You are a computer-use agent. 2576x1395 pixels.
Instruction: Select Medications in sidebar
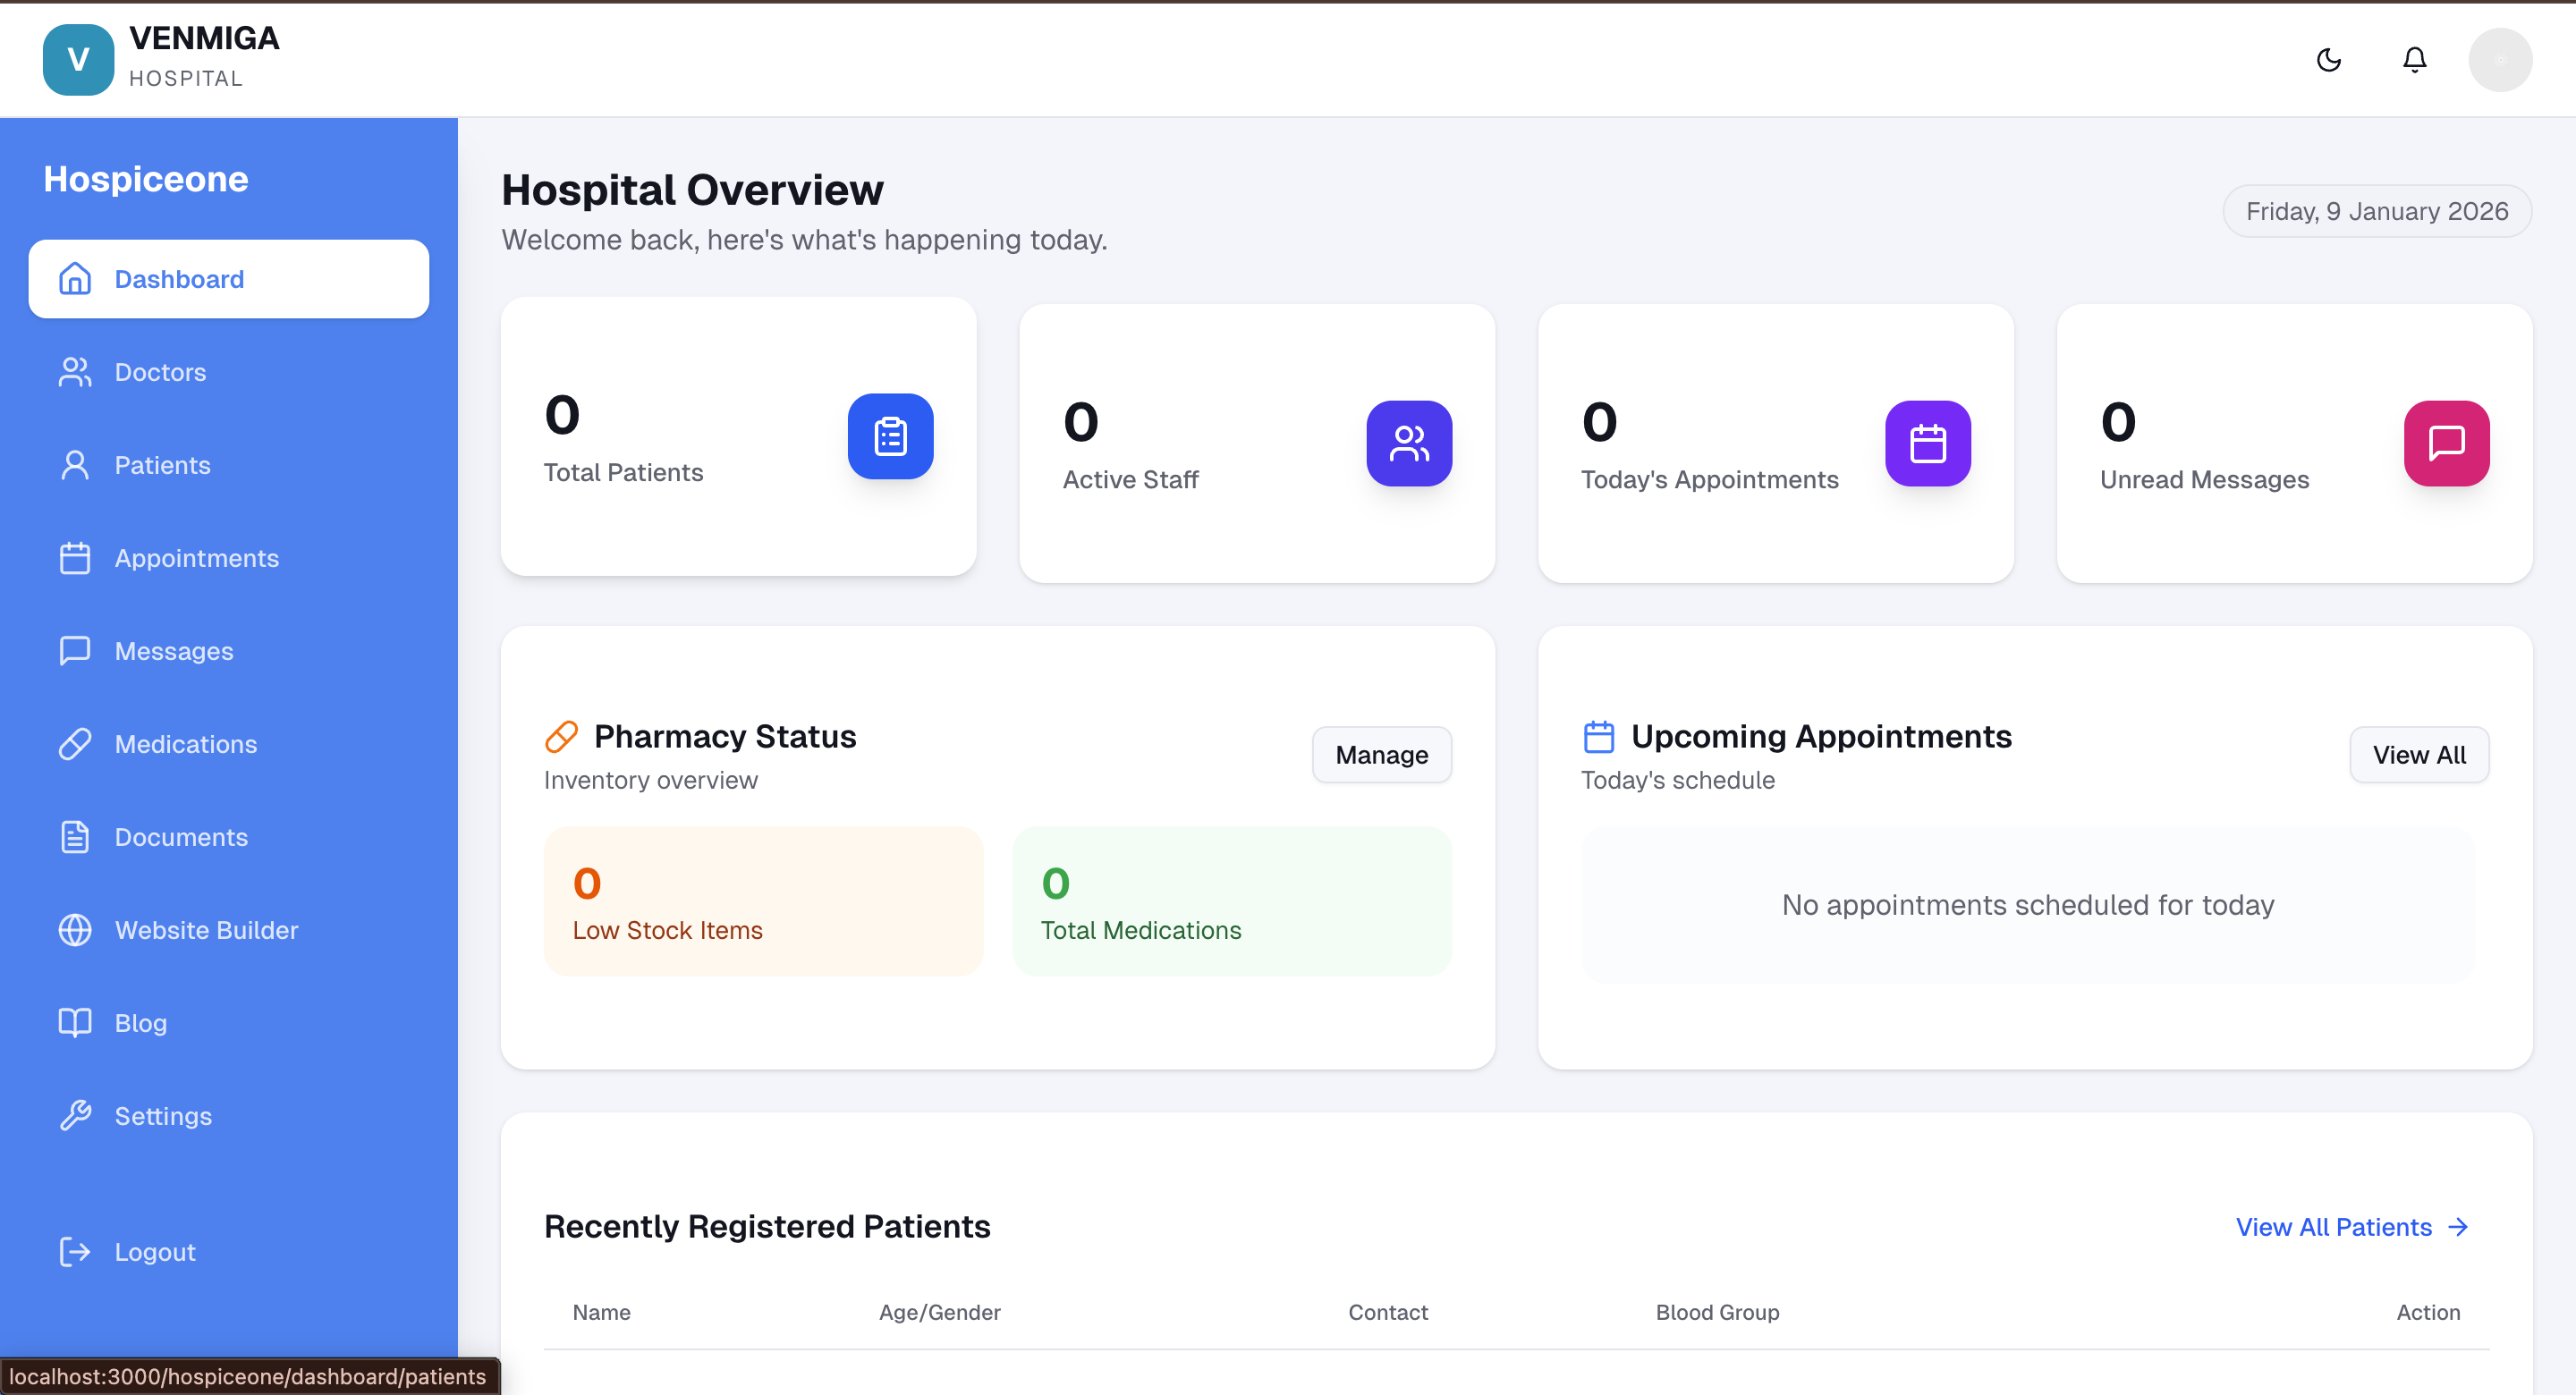click(x=185, y=744)
